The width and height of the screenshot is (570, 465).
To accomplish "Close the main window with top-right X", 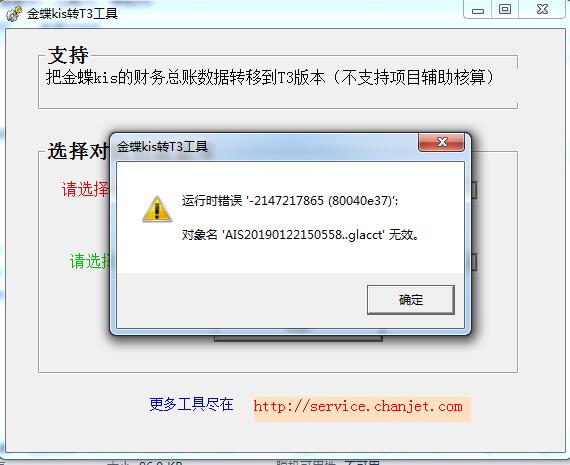I will 542,9.
